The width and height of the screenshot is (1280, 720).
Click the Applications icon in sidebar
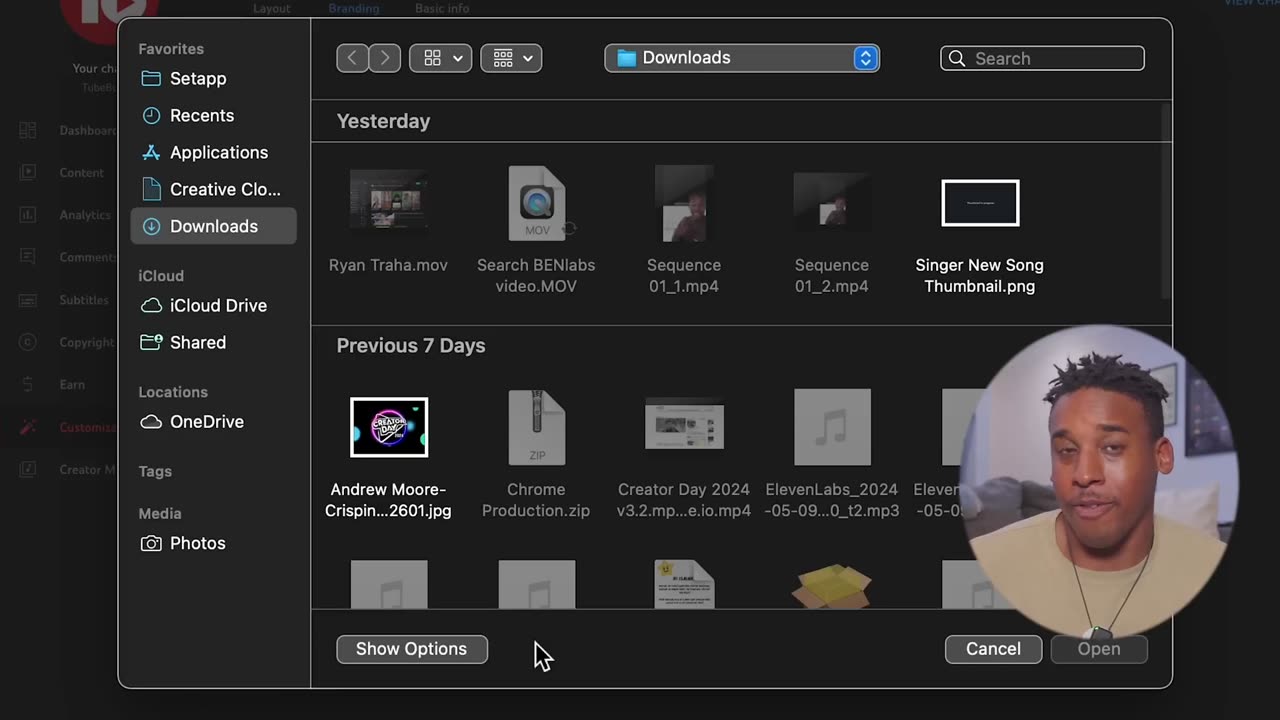[x=151, y=152]
